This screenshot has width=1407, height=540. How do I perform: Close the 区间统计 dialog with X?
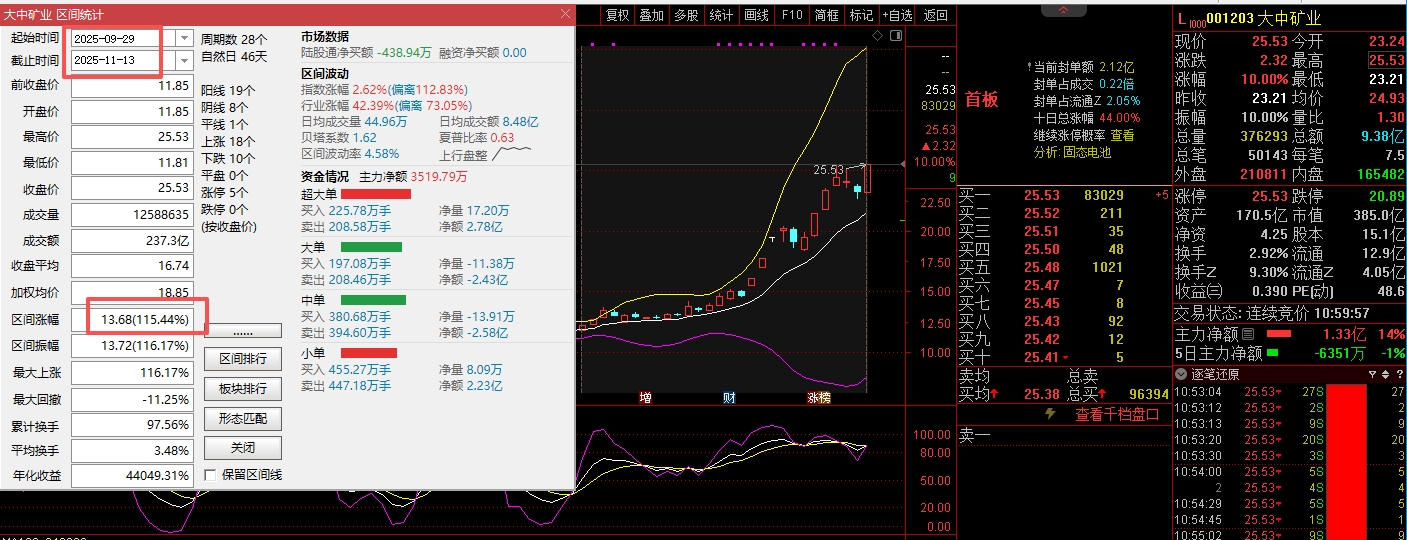click(x=565, y=15)
